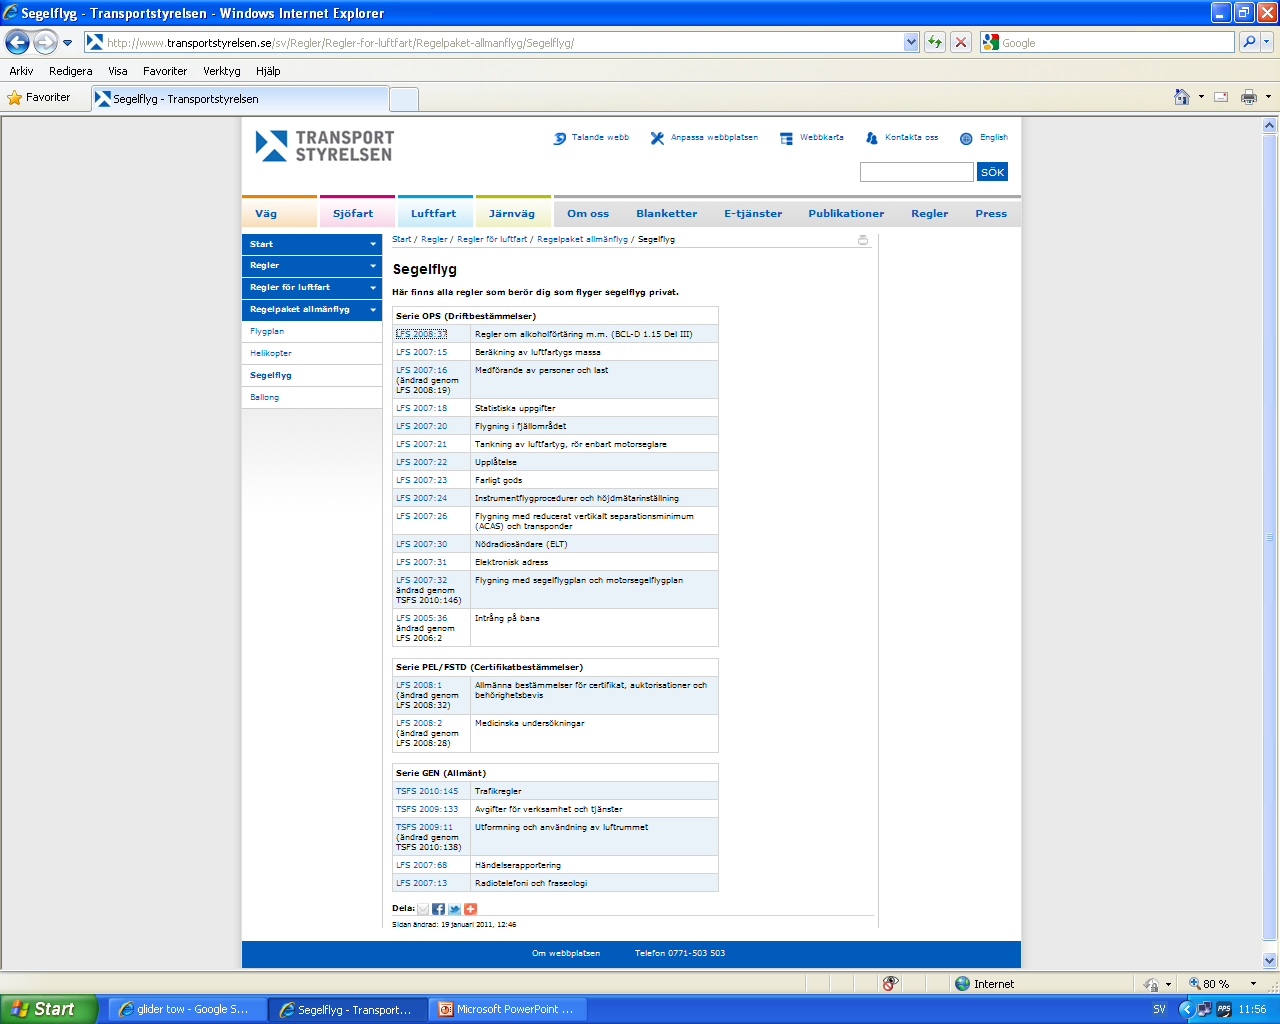Click the search magnifier icon beside Google box
1280x1024 pixels.
coord(1249,42)
